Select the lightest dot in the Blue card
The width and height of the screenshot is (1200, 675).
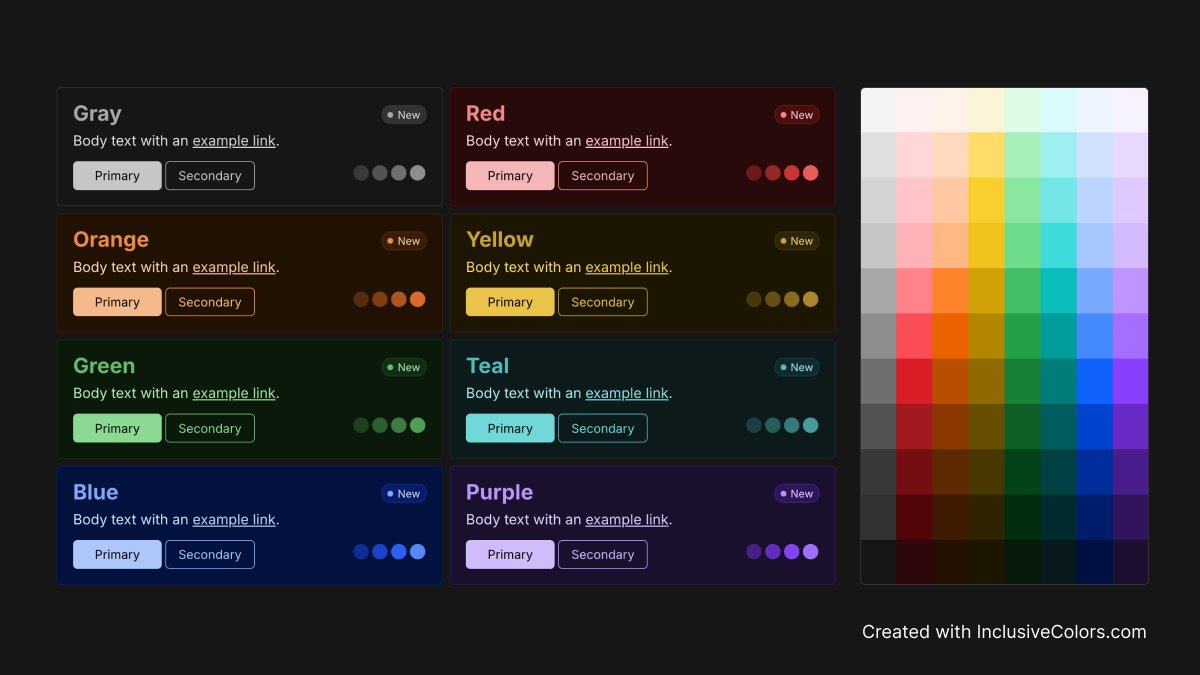pos(418,551)
